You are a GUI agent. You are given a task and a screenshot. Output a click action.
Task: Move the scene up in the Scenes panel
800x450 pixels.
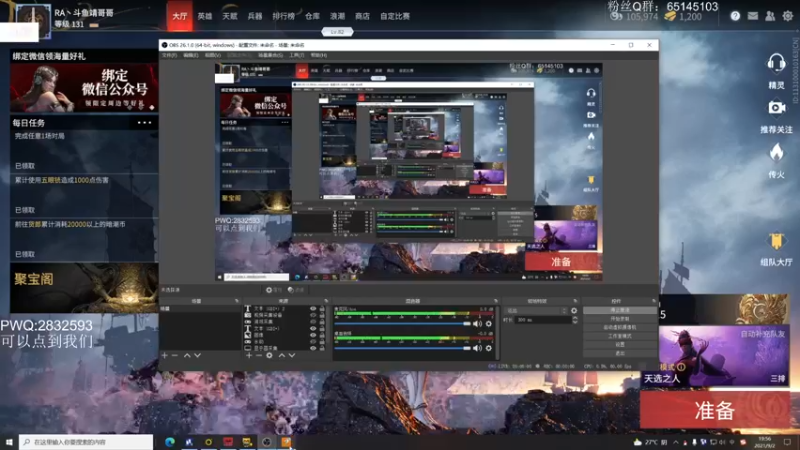(187, 355)
